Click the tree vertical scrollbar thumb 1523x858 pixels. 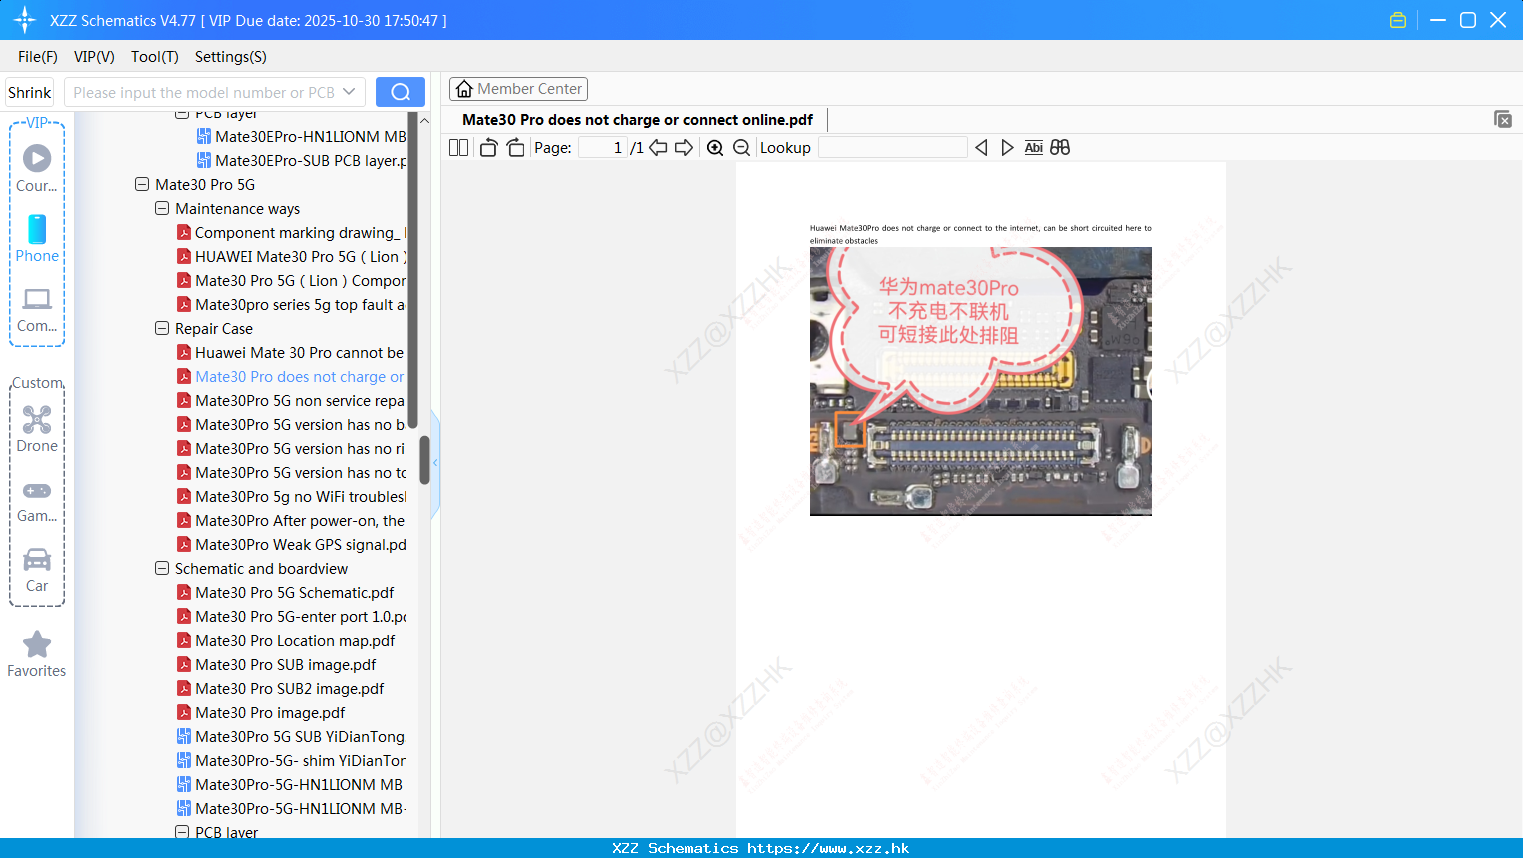click(x=424, y=460)
